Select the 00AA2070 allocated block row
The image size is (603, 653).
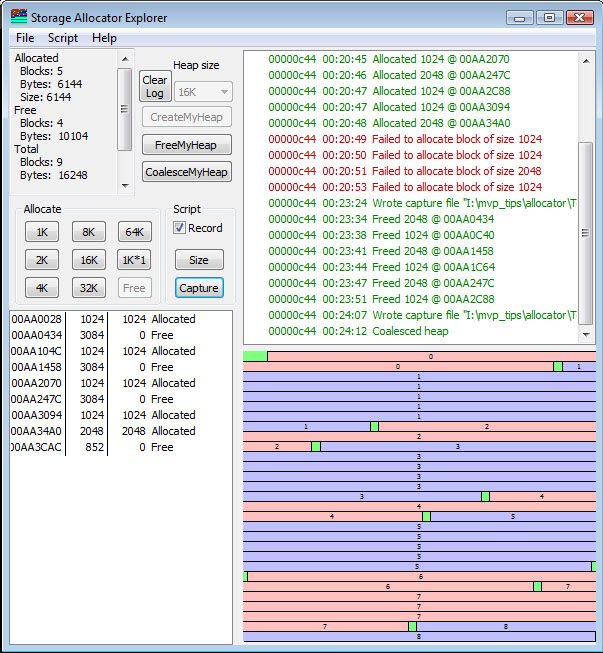coord(121,383)
